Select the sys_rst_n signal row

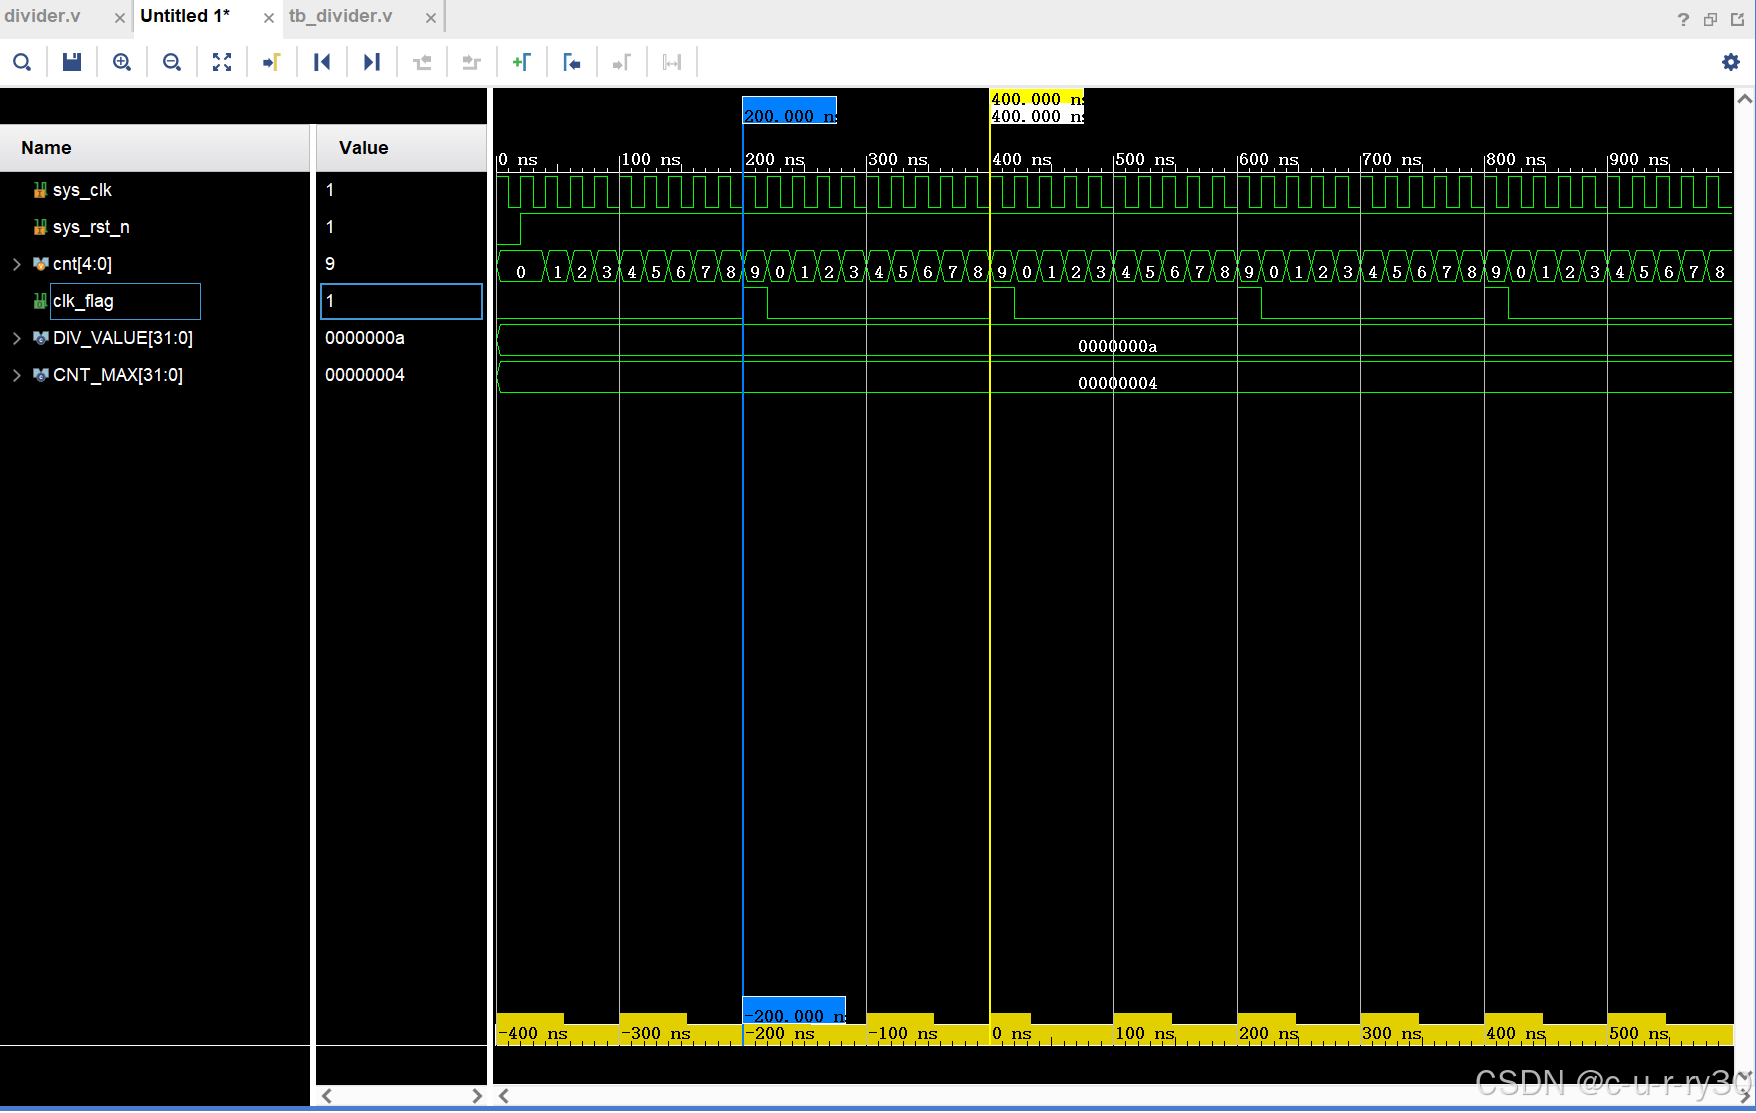[91, 227]
